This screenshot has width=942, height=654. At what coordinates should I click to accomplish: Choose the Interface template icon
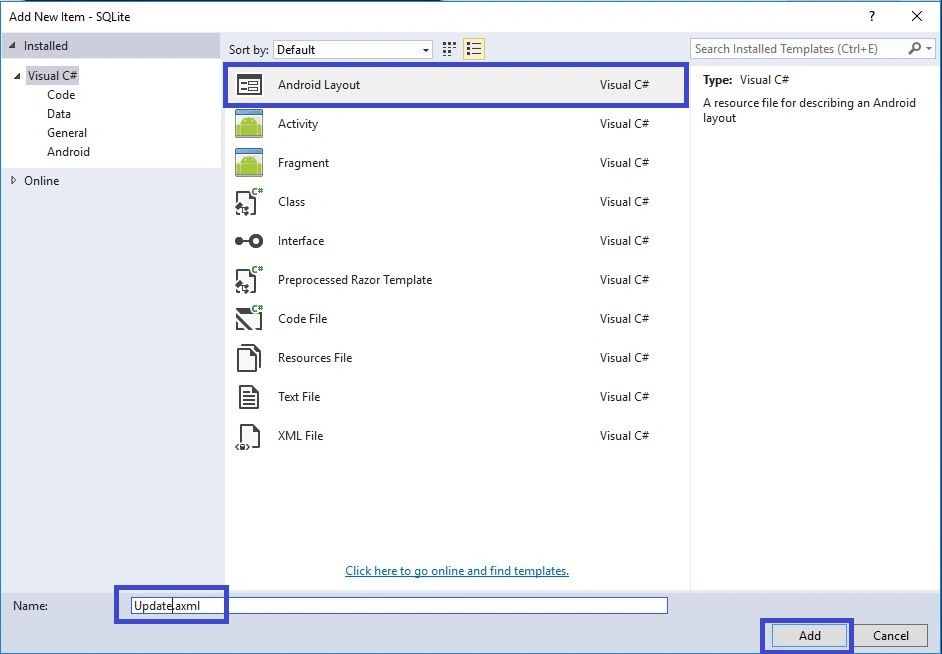pyautogui.click(x=249, y=241)
